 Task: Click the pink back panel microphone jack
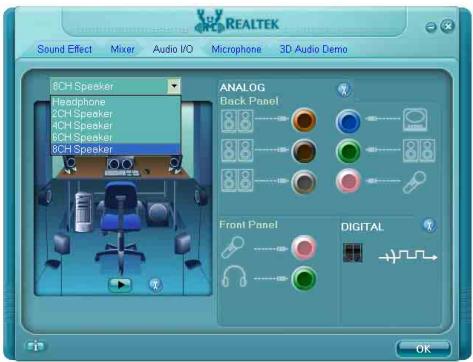pos(348,181)
